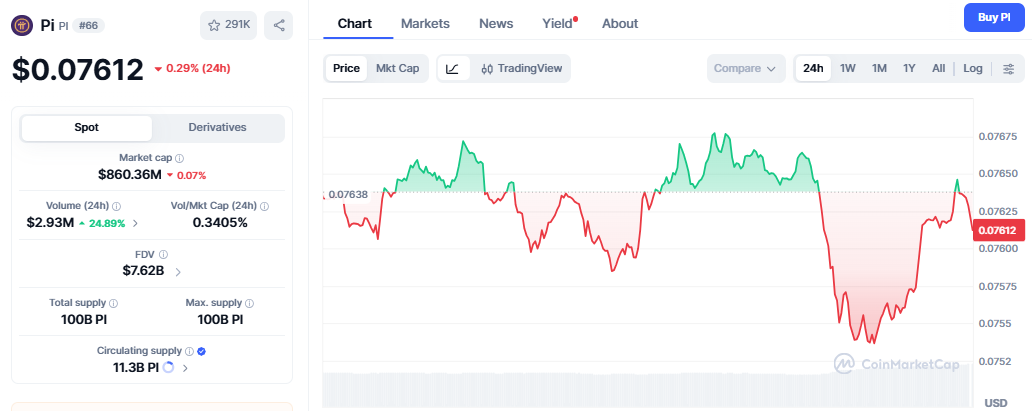Switch to Derivatives view

217,128
